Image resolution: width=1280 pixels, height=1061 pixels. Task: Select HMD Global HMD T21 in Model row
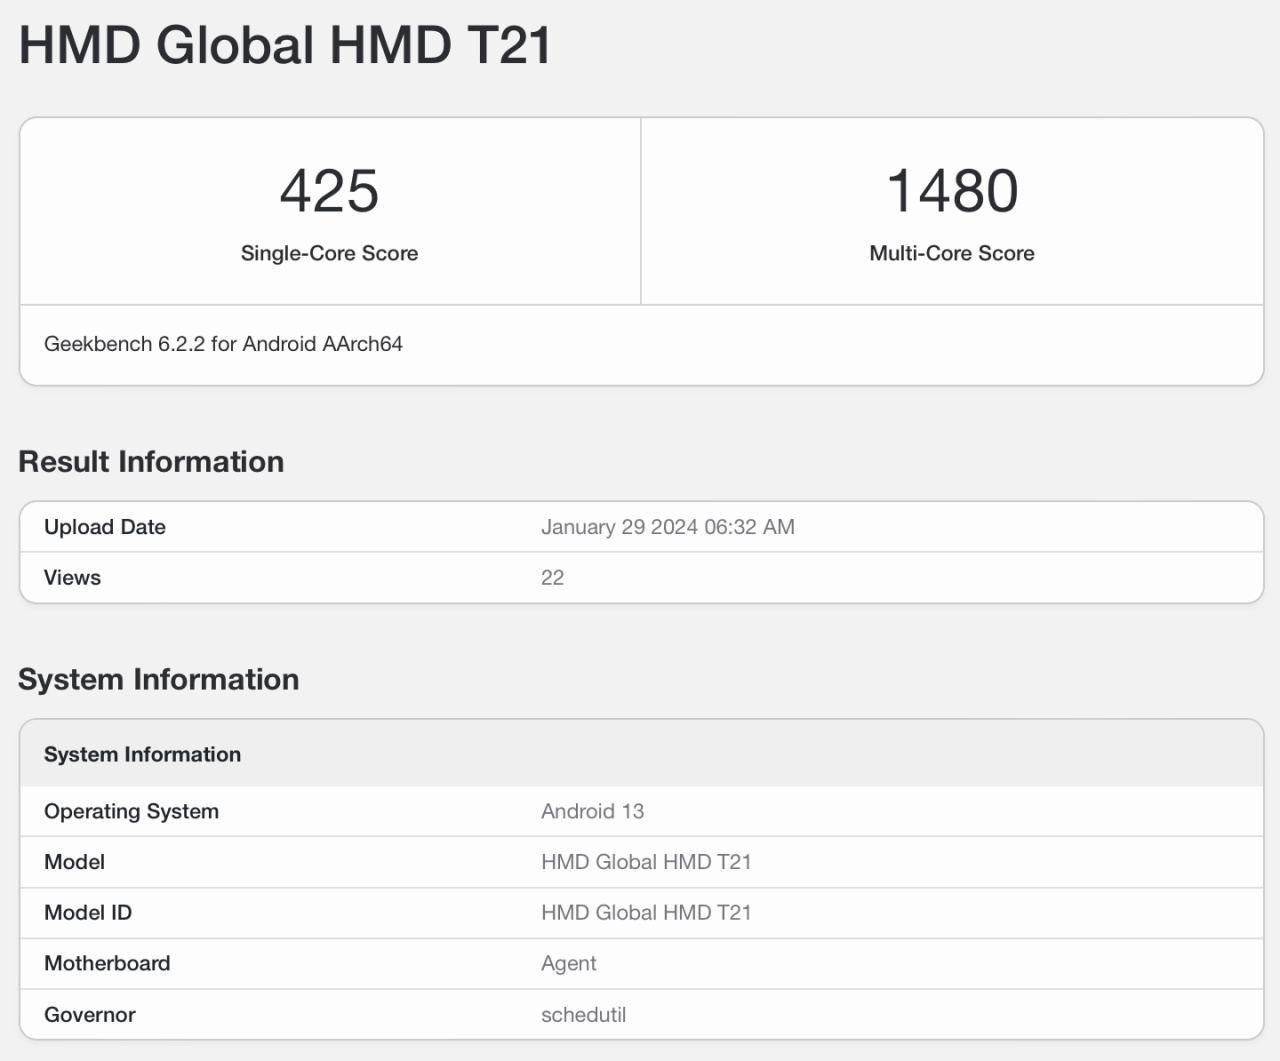click(x=646, y=862)
